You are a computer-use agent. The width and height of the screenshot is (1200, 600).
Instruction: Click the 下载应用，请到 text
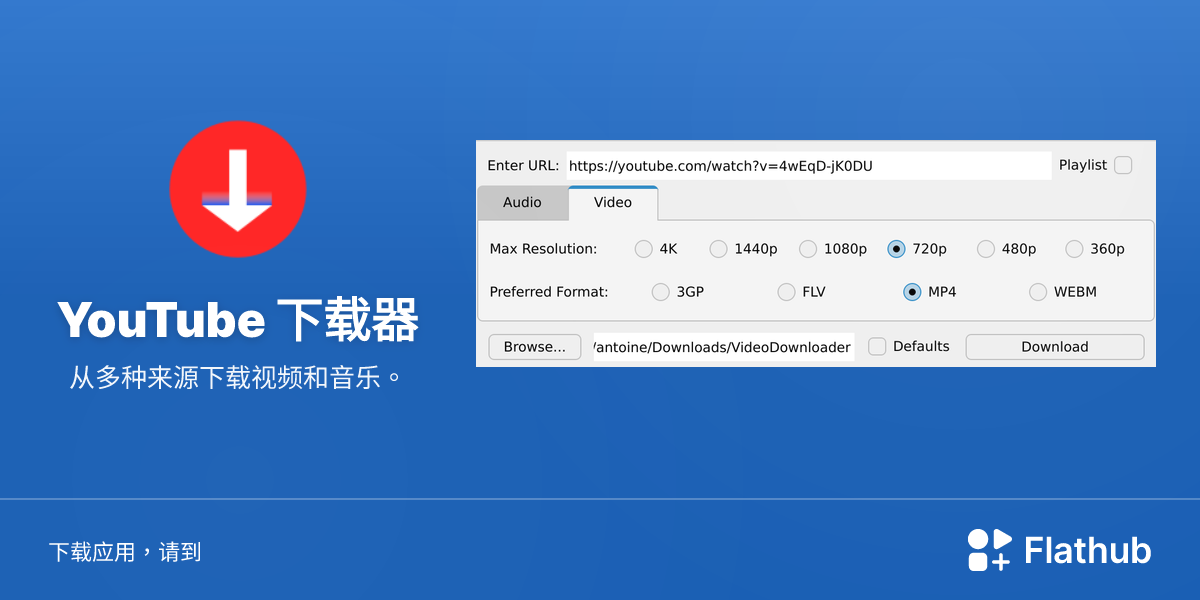coord(125,551)
